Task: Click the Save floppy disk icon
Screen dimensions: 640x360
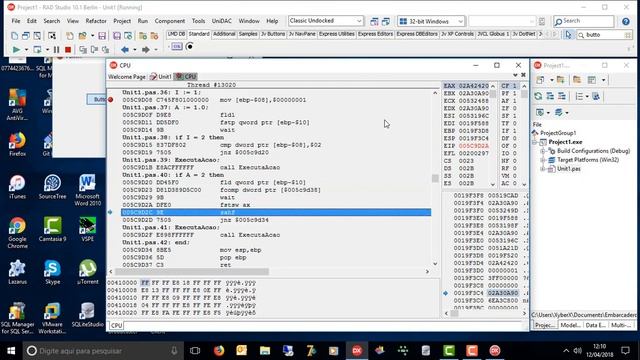Action: click(x=102, y=36)
